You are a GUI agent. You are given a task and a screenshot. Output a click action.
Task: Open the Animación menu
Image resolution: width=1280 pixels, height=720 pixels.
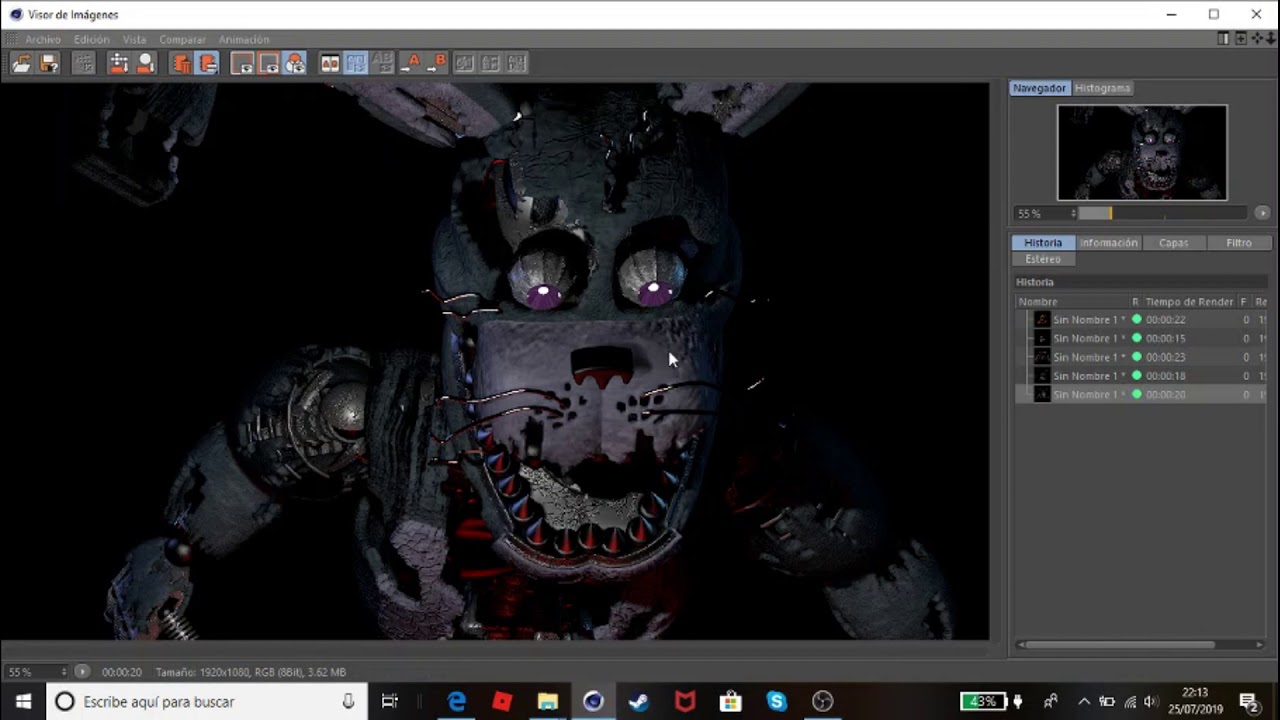click(x=244, y=39)
